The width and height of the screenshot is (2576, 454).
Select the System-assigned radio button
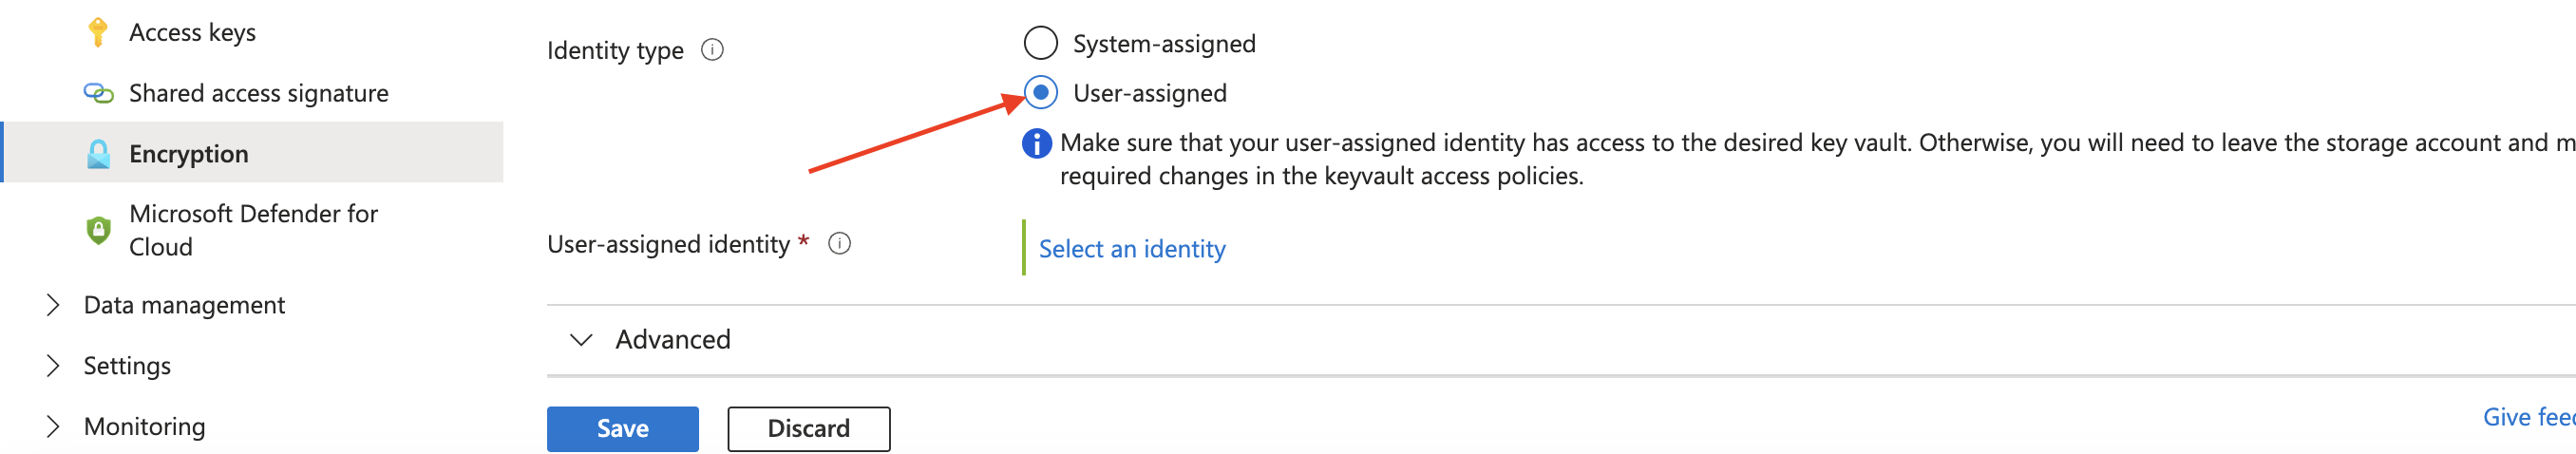1041,43
